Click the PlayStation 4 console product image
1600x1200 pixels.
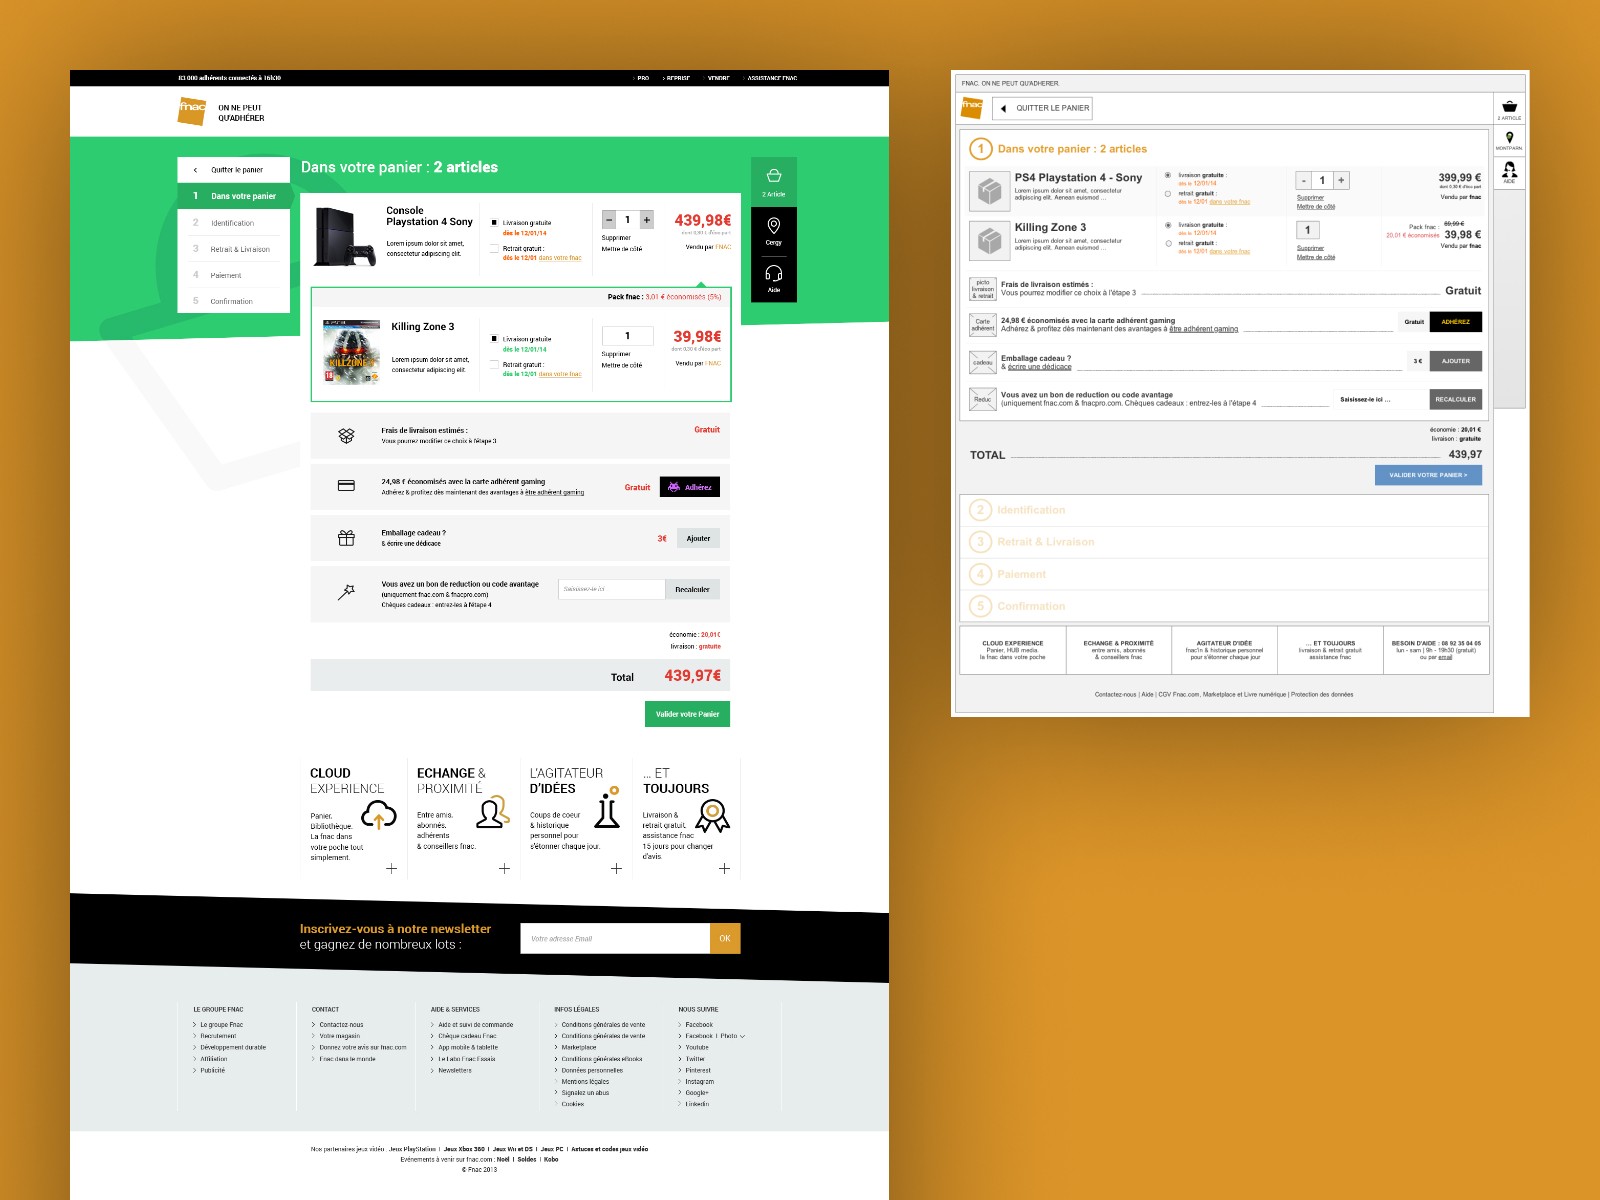point(345,237)
